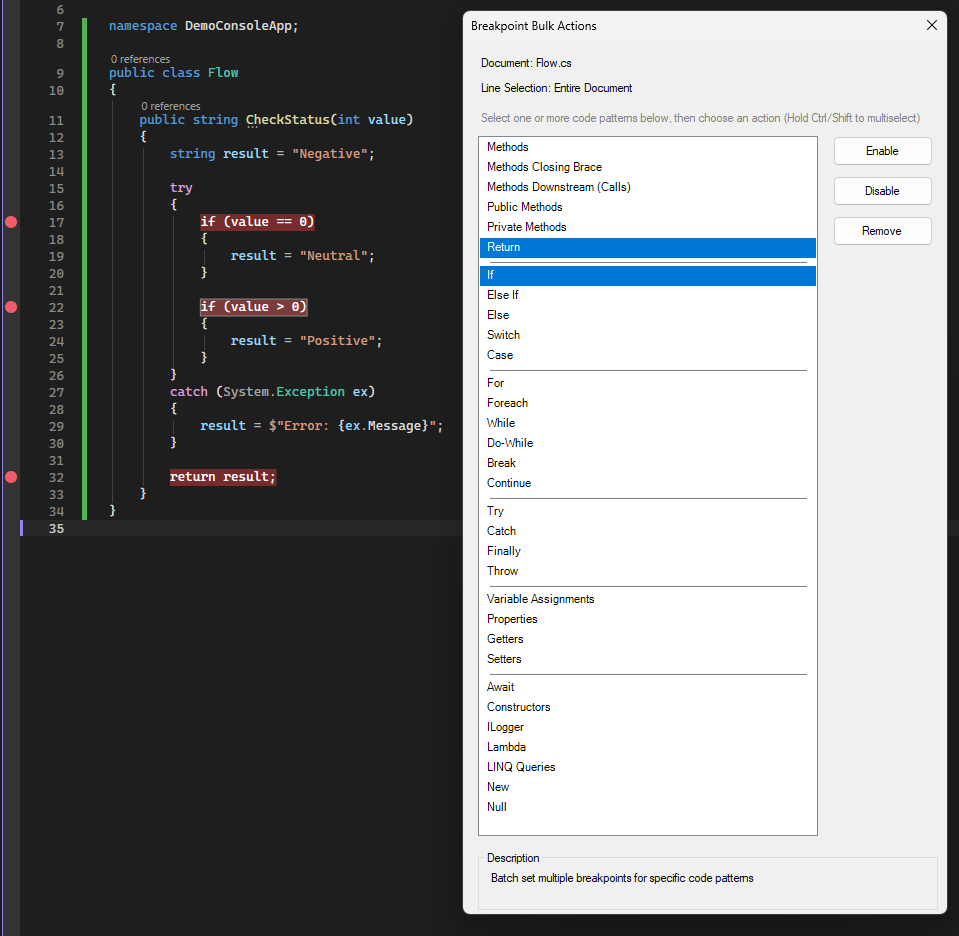Select the Finally pattern
The image size is (959, 936).
click(x=648, y=551)
